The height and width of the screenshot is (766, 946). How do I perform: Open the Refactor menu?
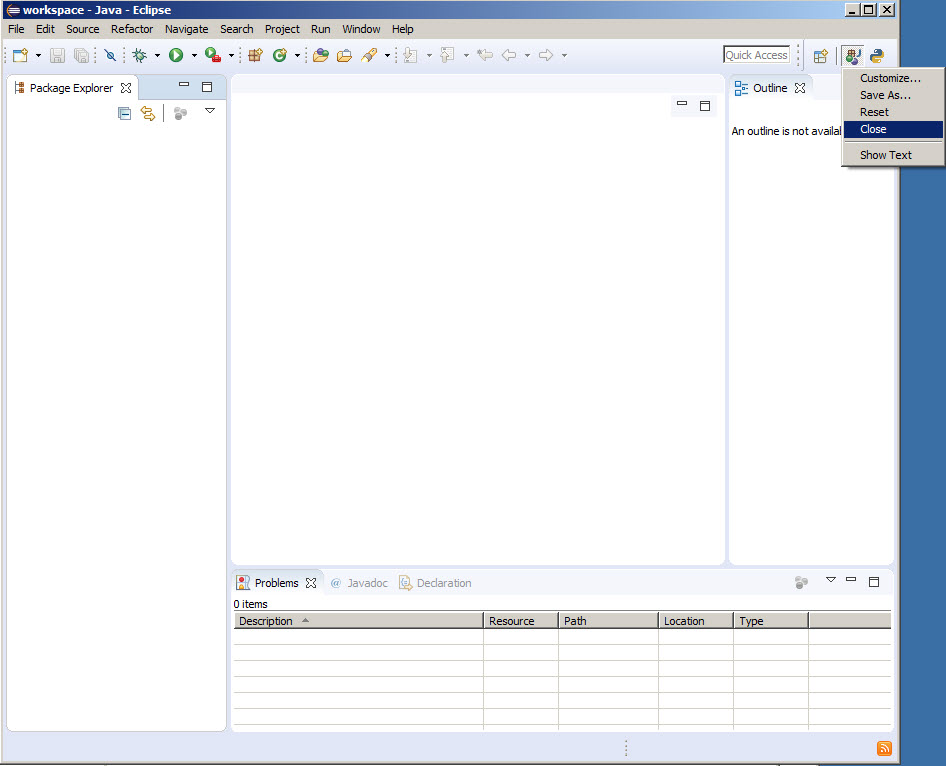[132, 29]
